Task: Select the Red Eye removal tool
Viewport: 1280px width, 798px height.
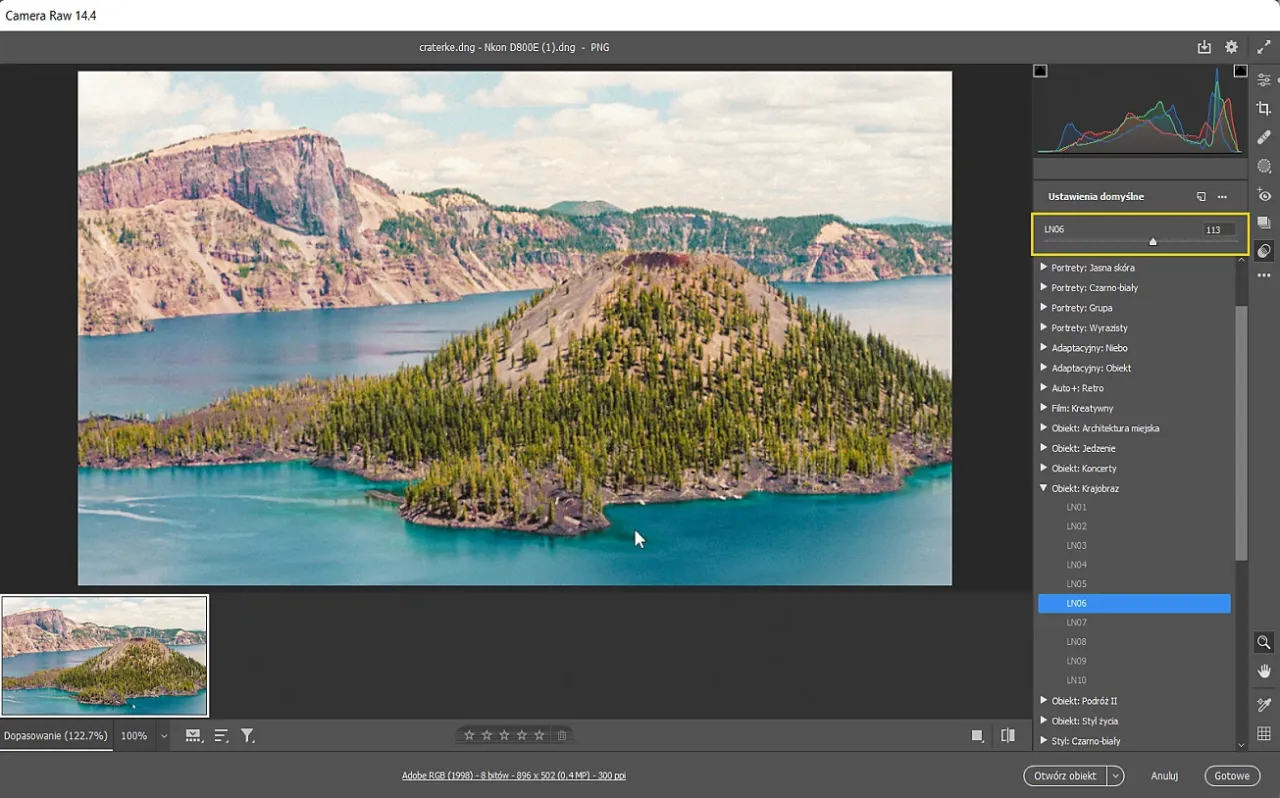Action: tap(1264, 195)
